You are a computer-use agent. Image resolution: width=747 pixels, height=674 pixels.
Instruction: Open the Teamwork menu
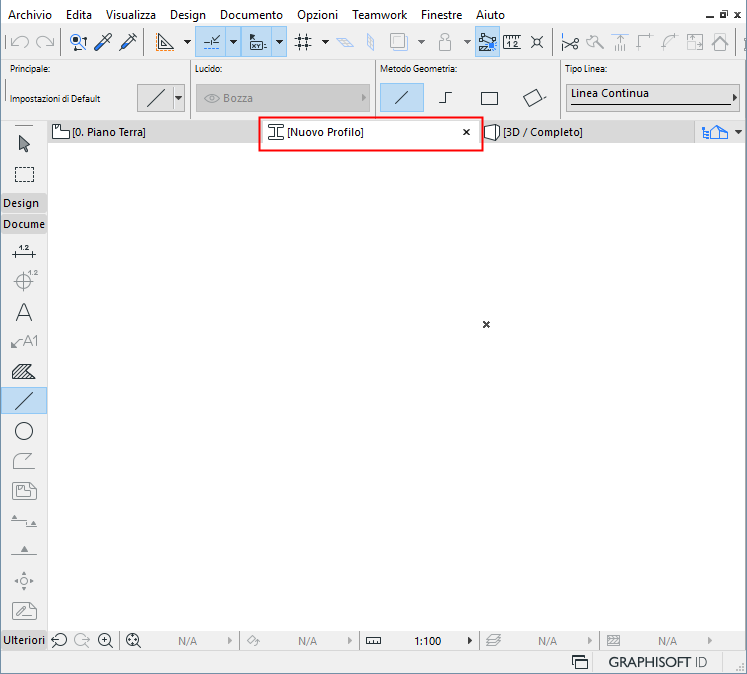point(380,15)
